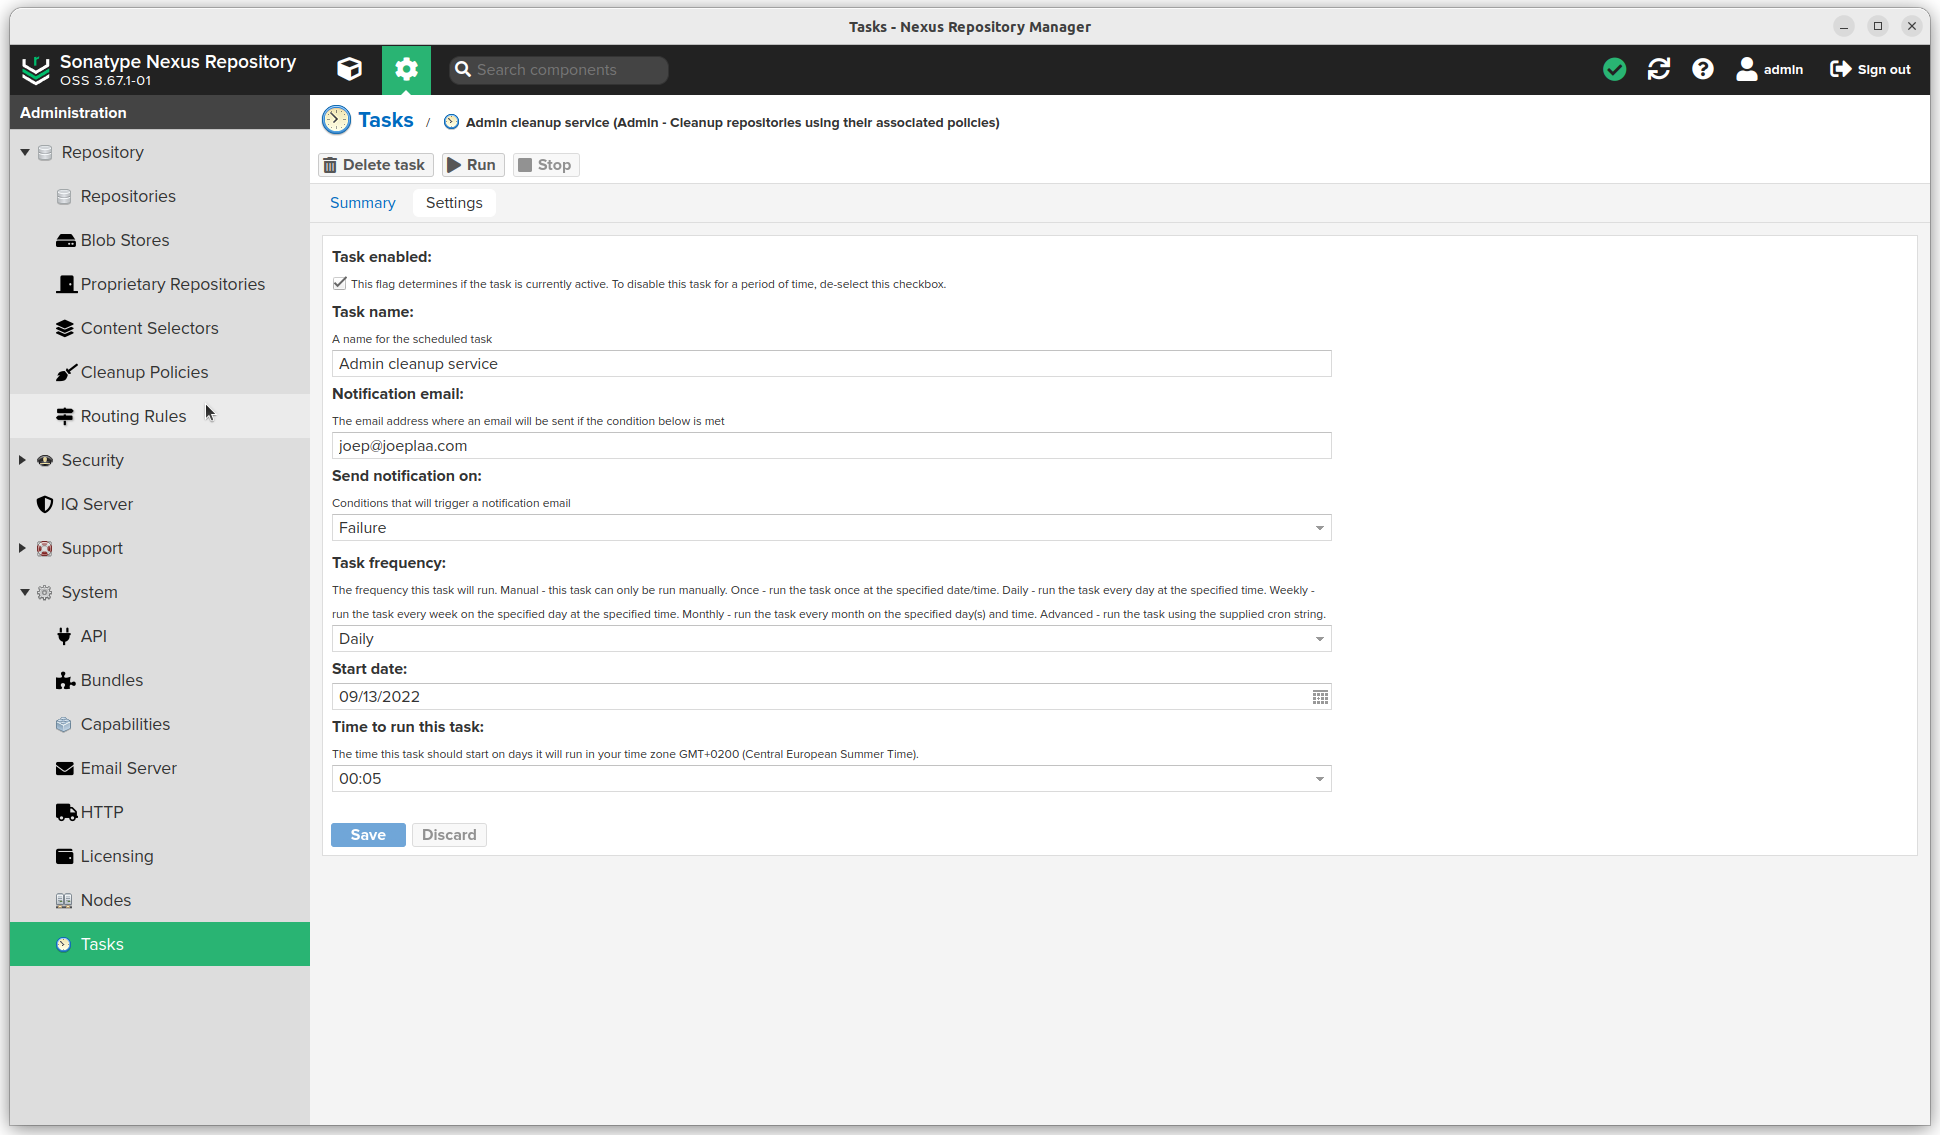Click the Bundles puzzle piece icon

(x=65, y=680)
